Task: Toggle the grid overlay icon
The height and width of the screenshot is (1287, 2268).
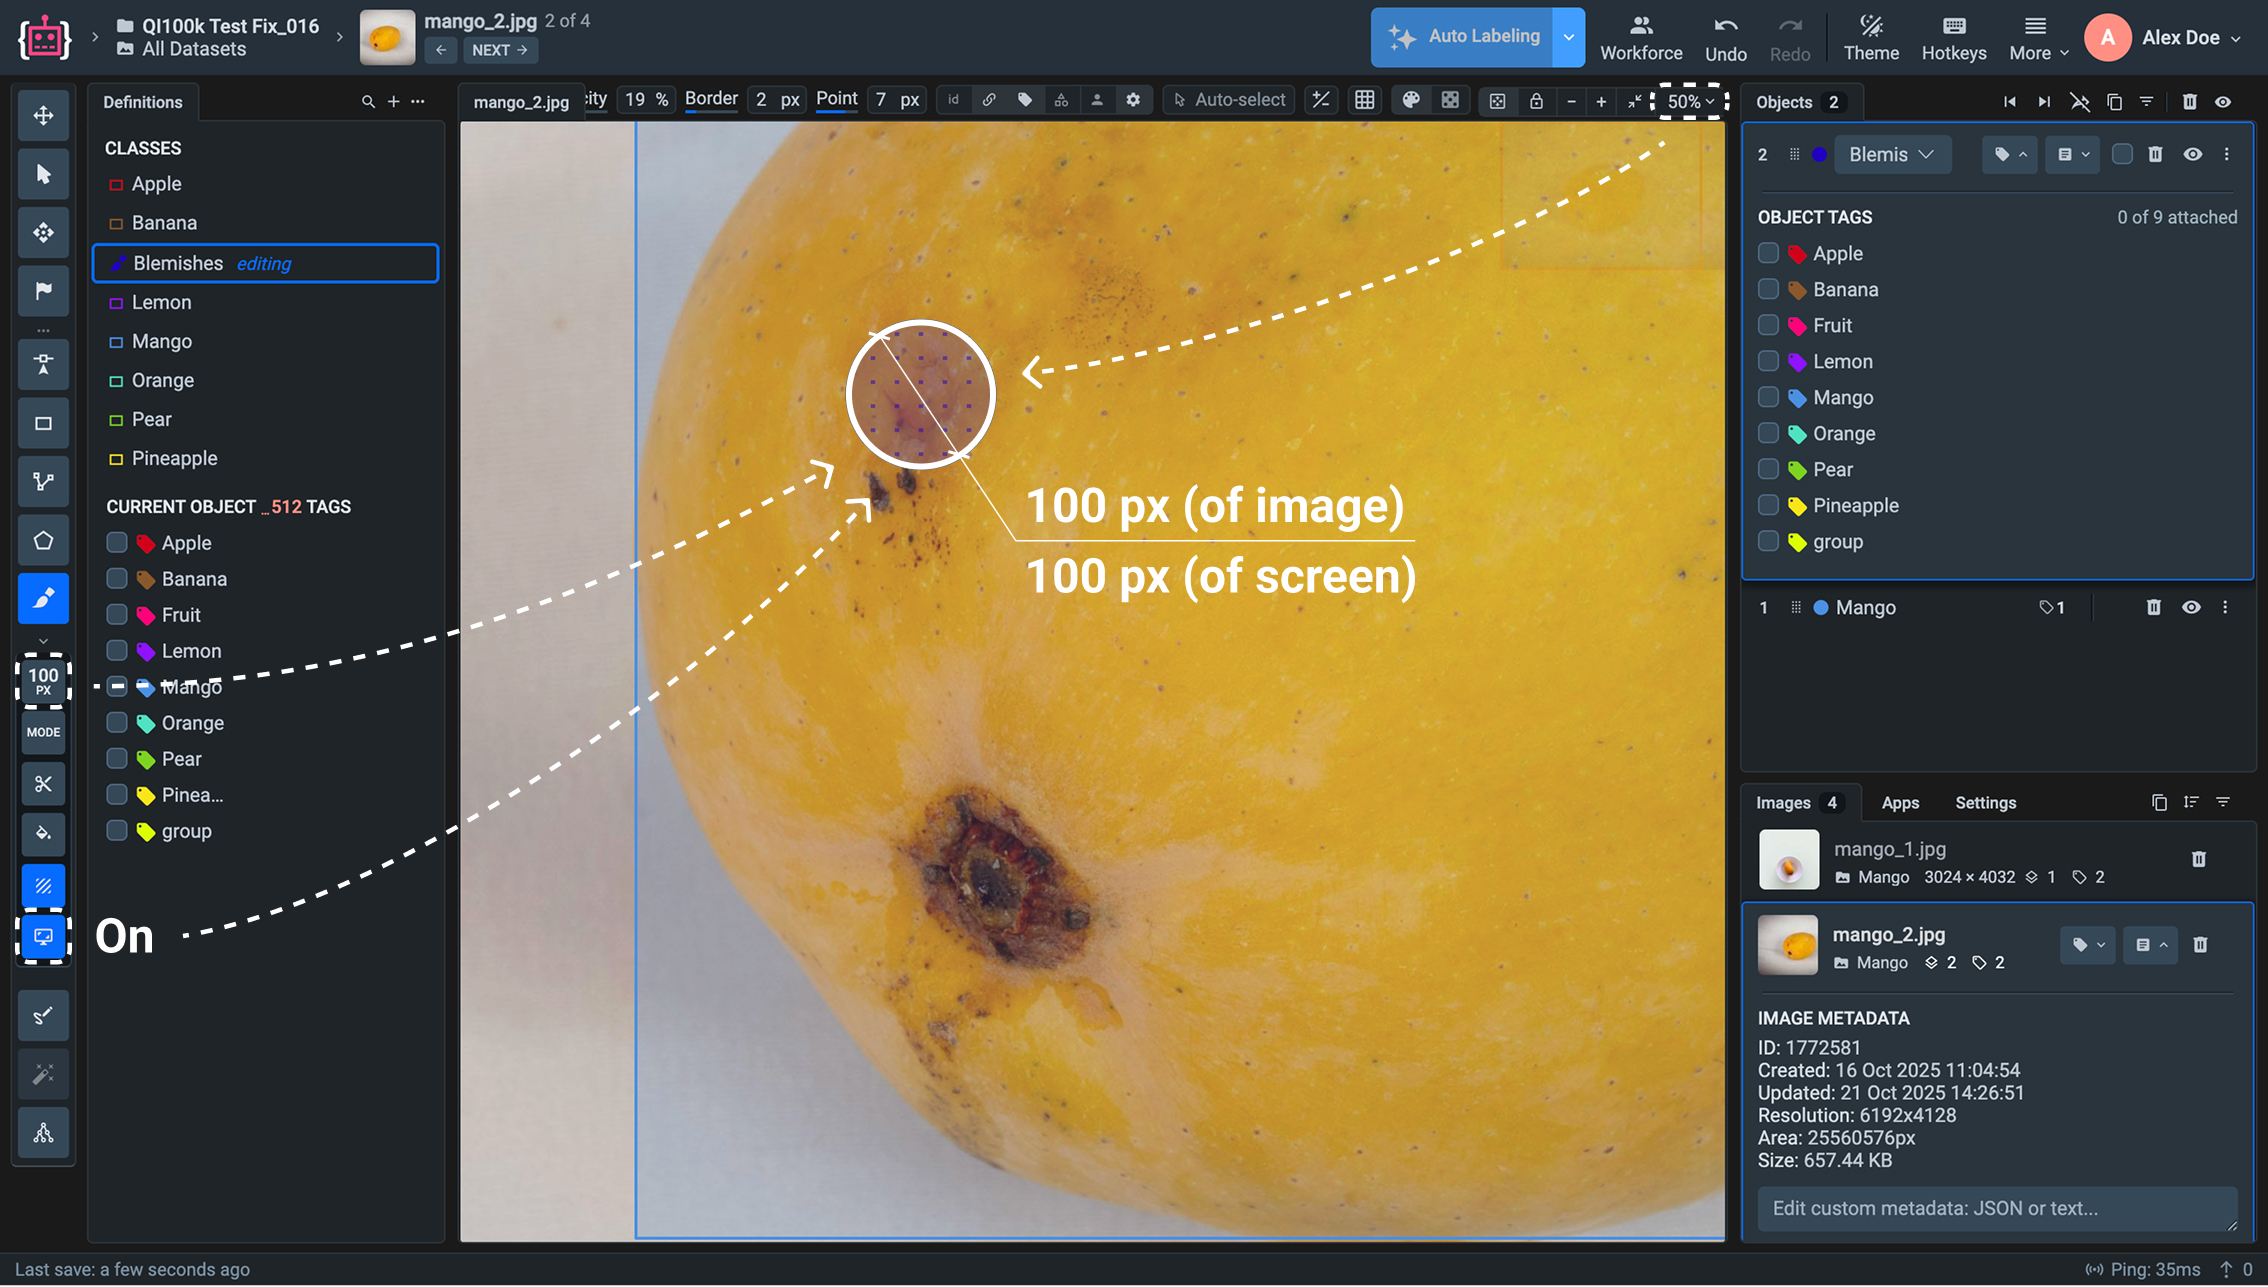Action: tap(1364, 100)
